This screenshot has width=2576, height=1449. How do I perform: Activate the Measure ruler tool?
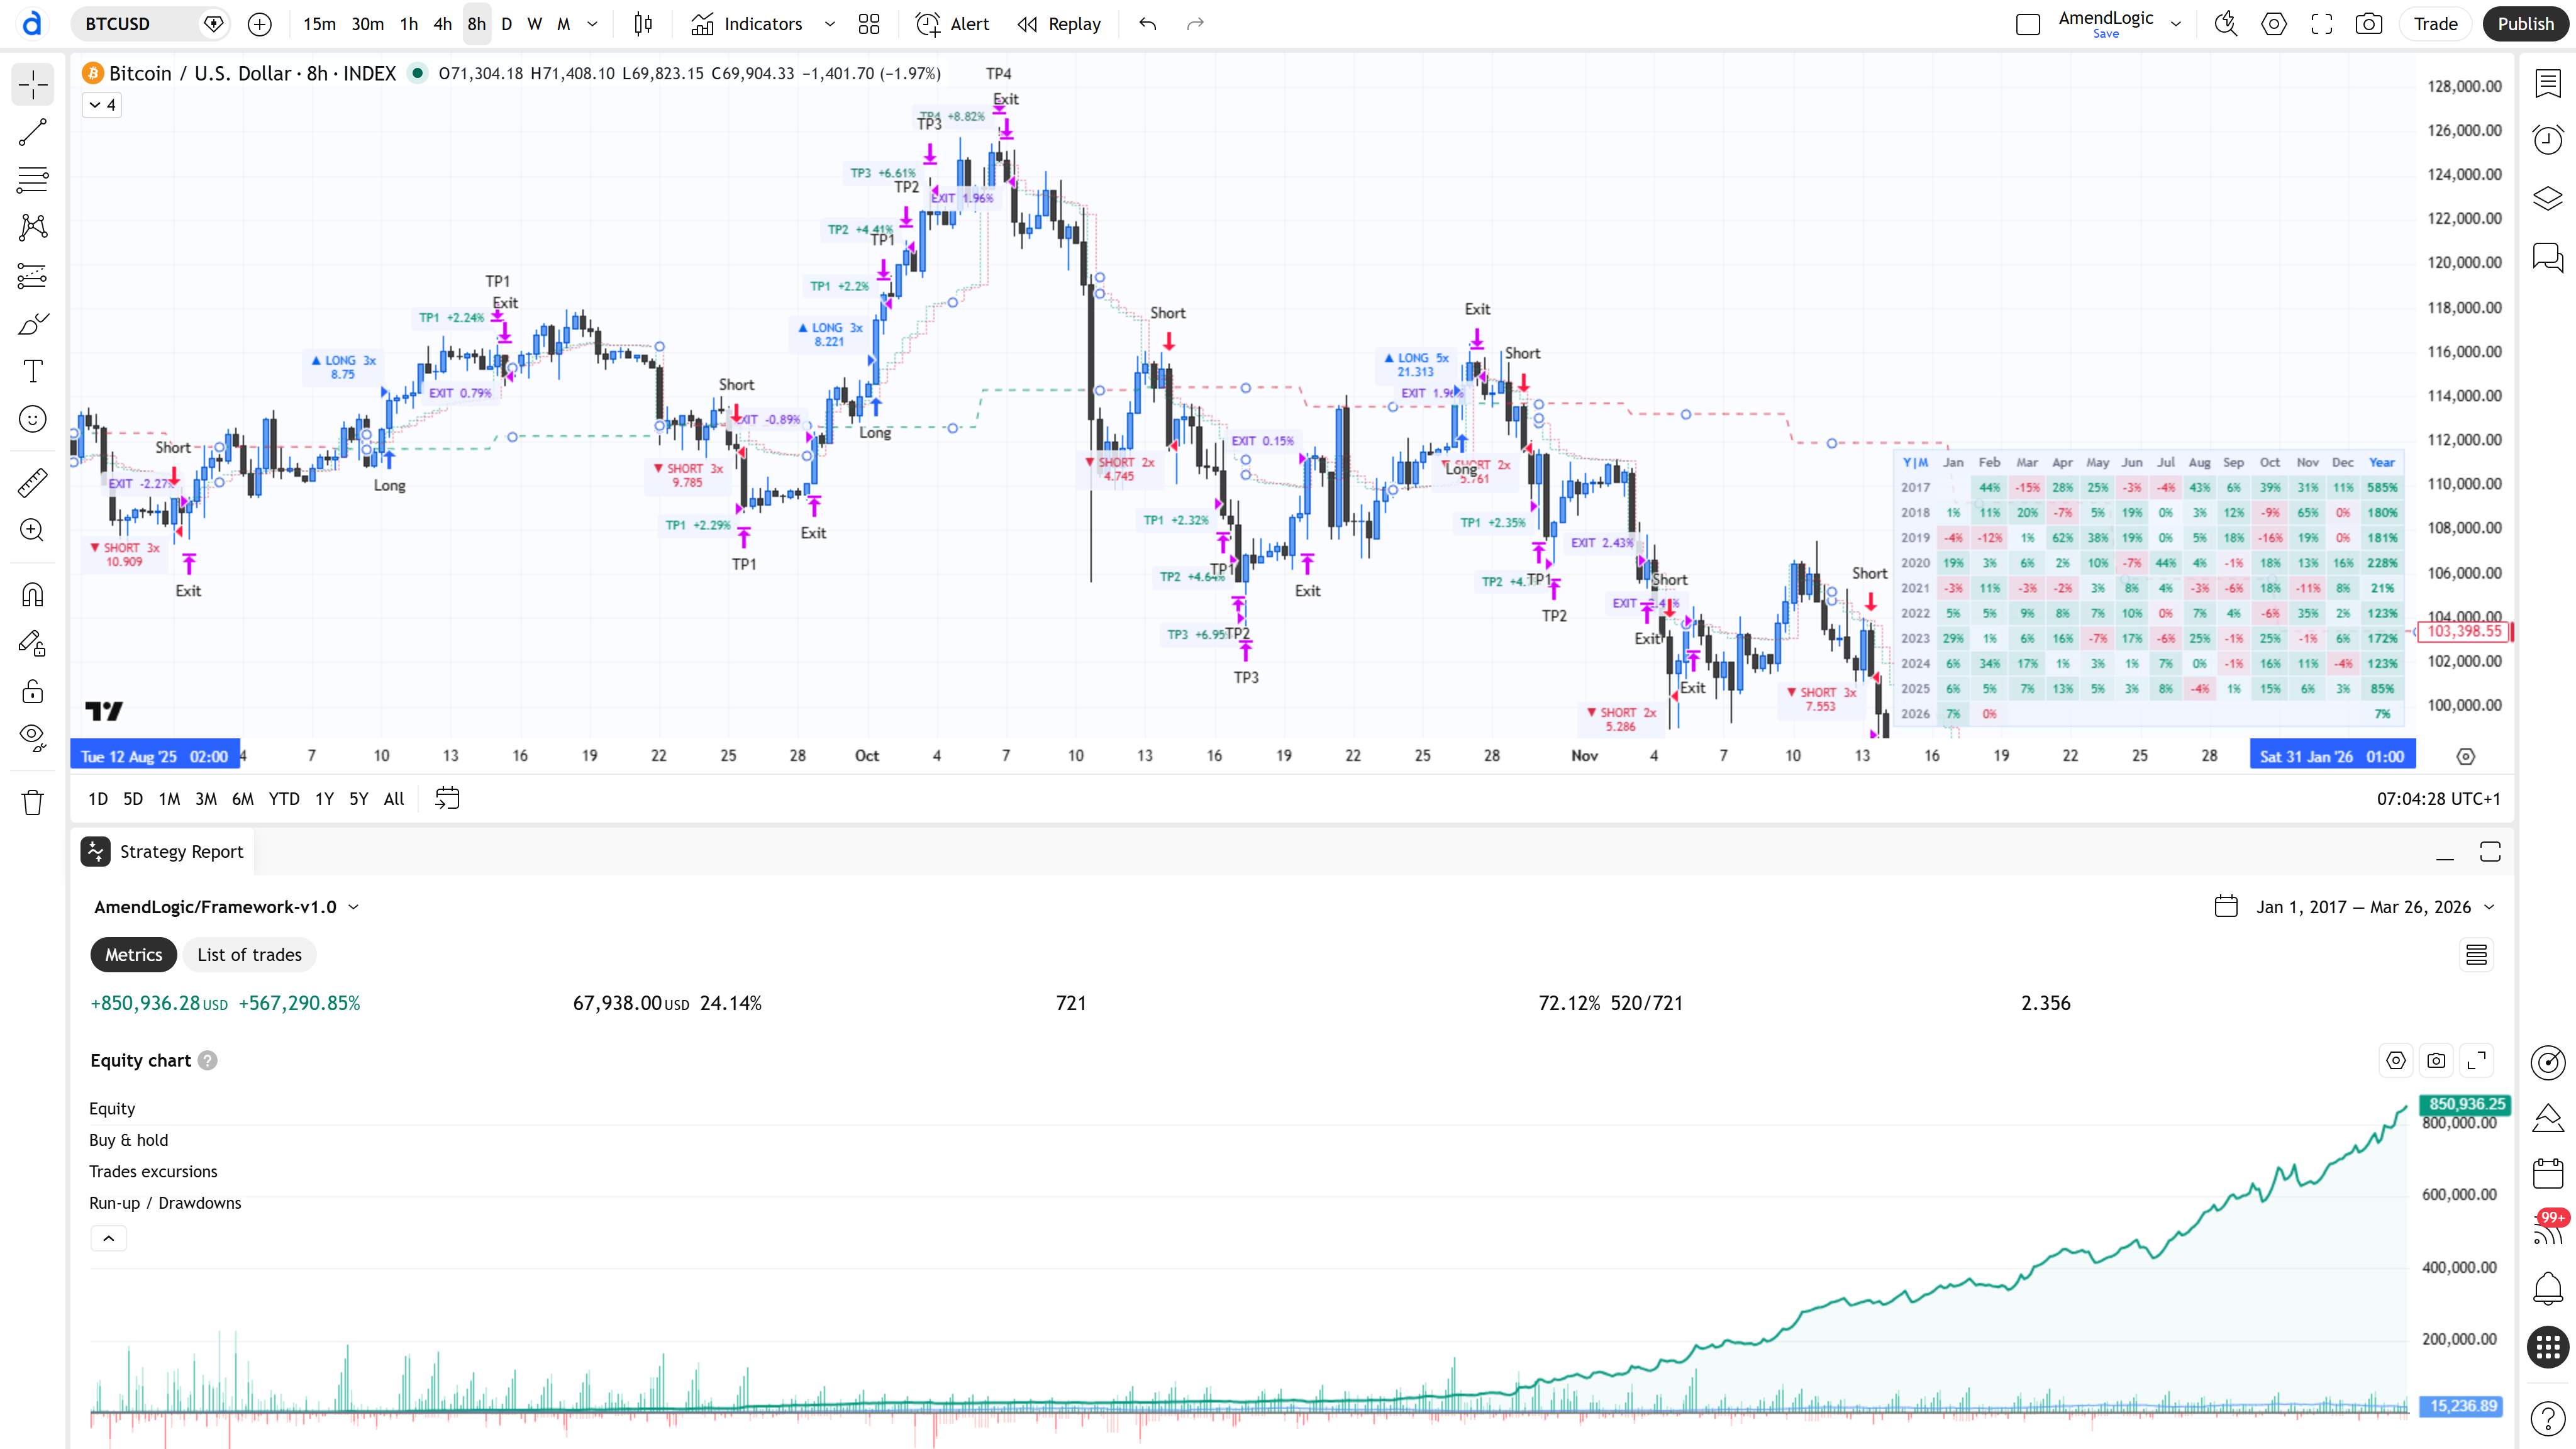(32, 483)
